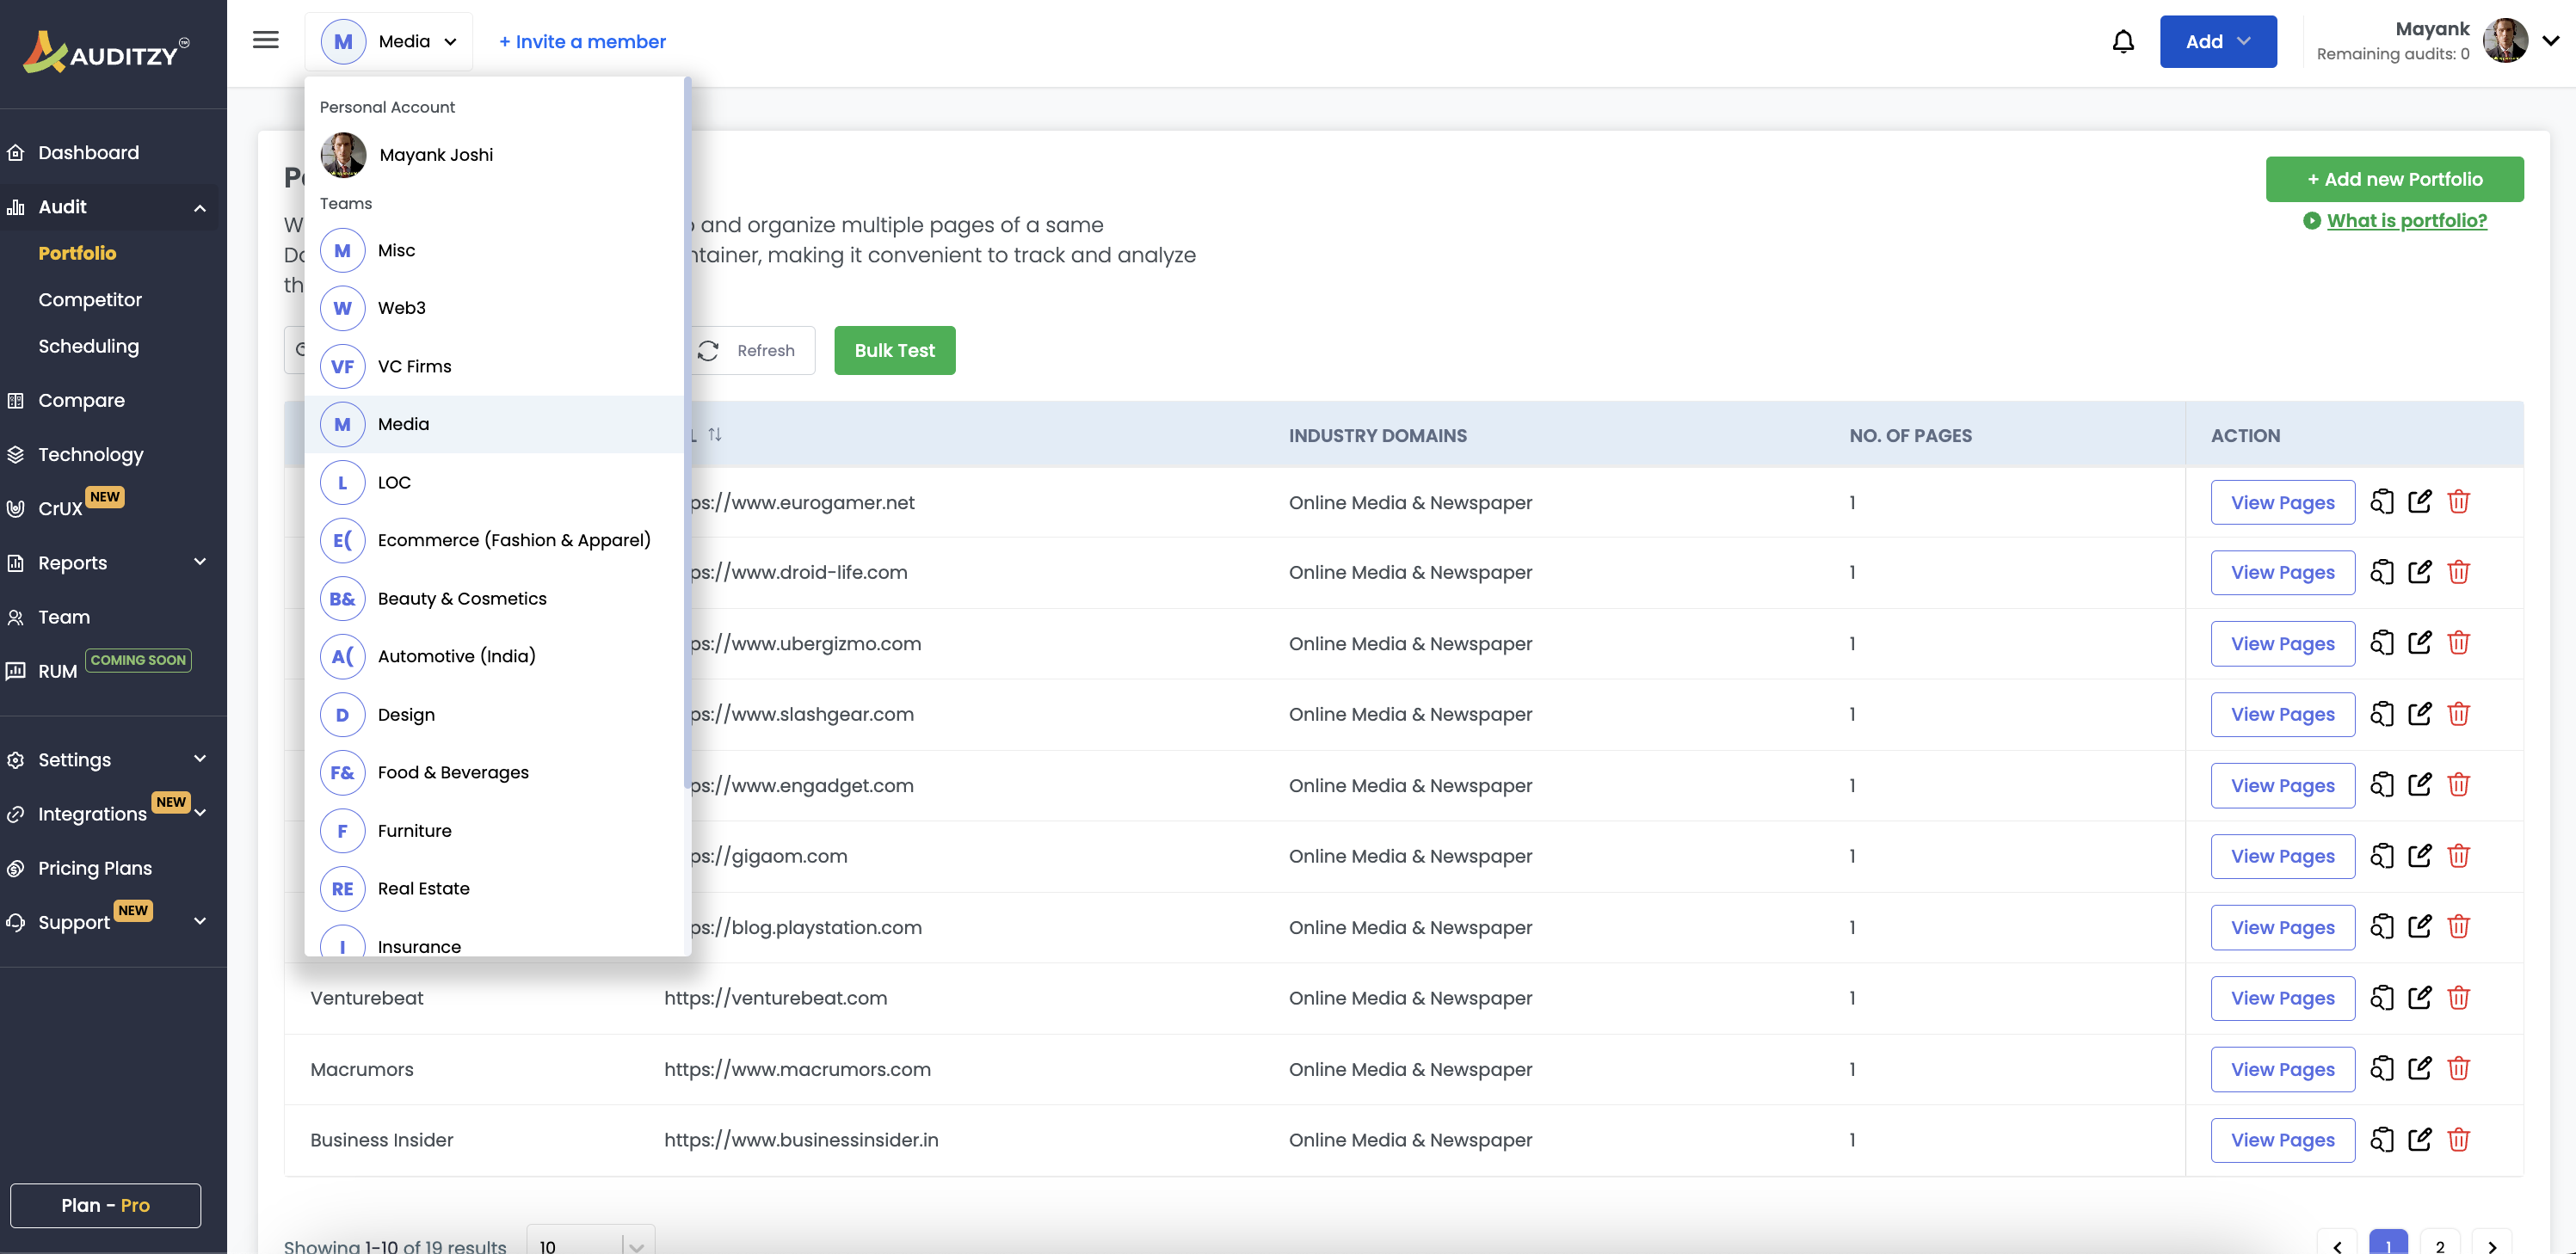Edit the eurogamer.net portfolio
Image resolution: width=2576 pixels, height=1254 pixels.
click(2420, 502)
